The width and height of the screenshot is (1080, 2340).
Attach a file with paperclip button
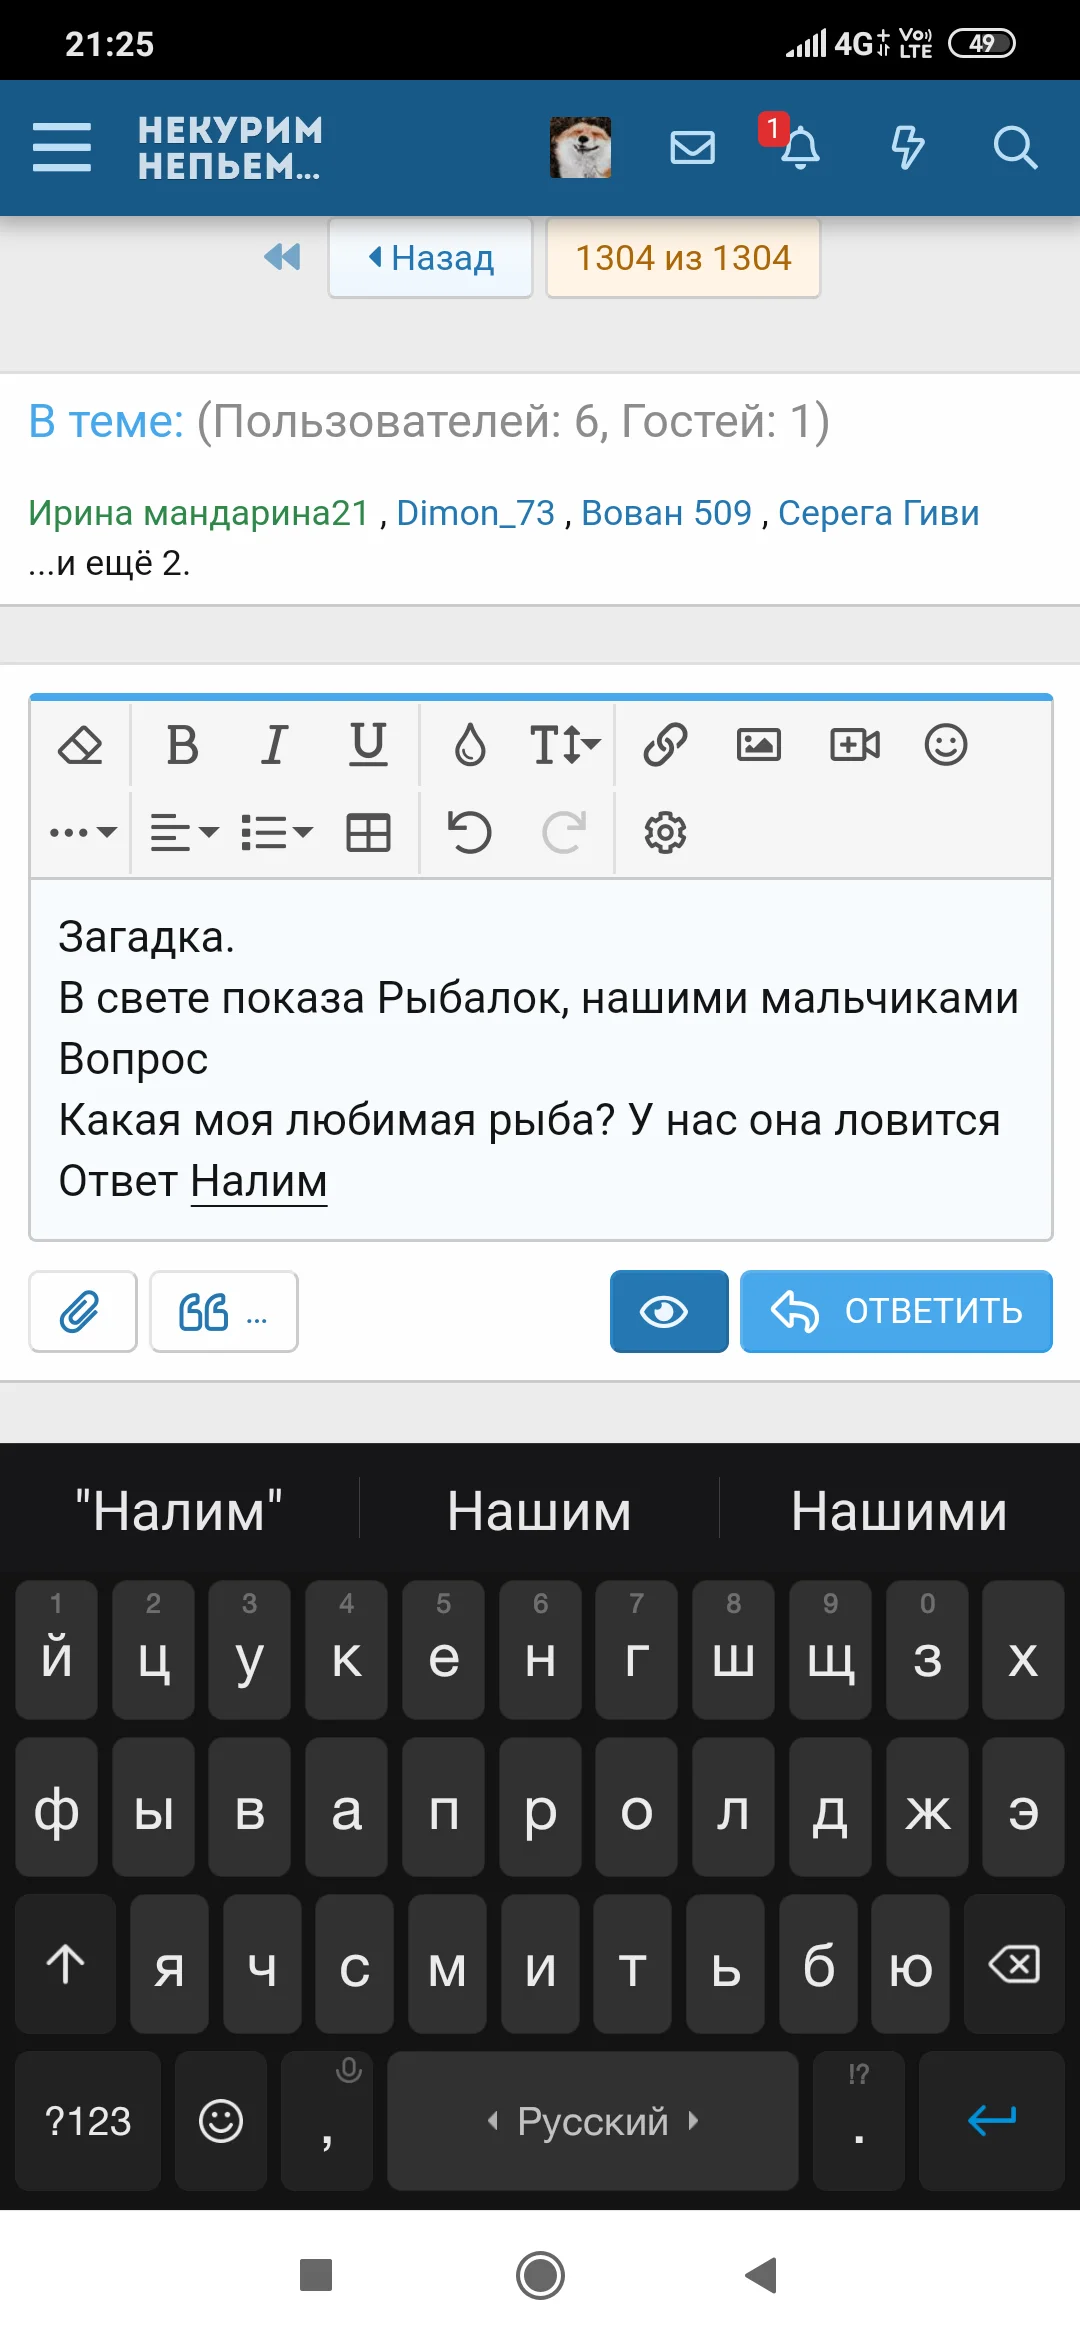coord(83,1312)
